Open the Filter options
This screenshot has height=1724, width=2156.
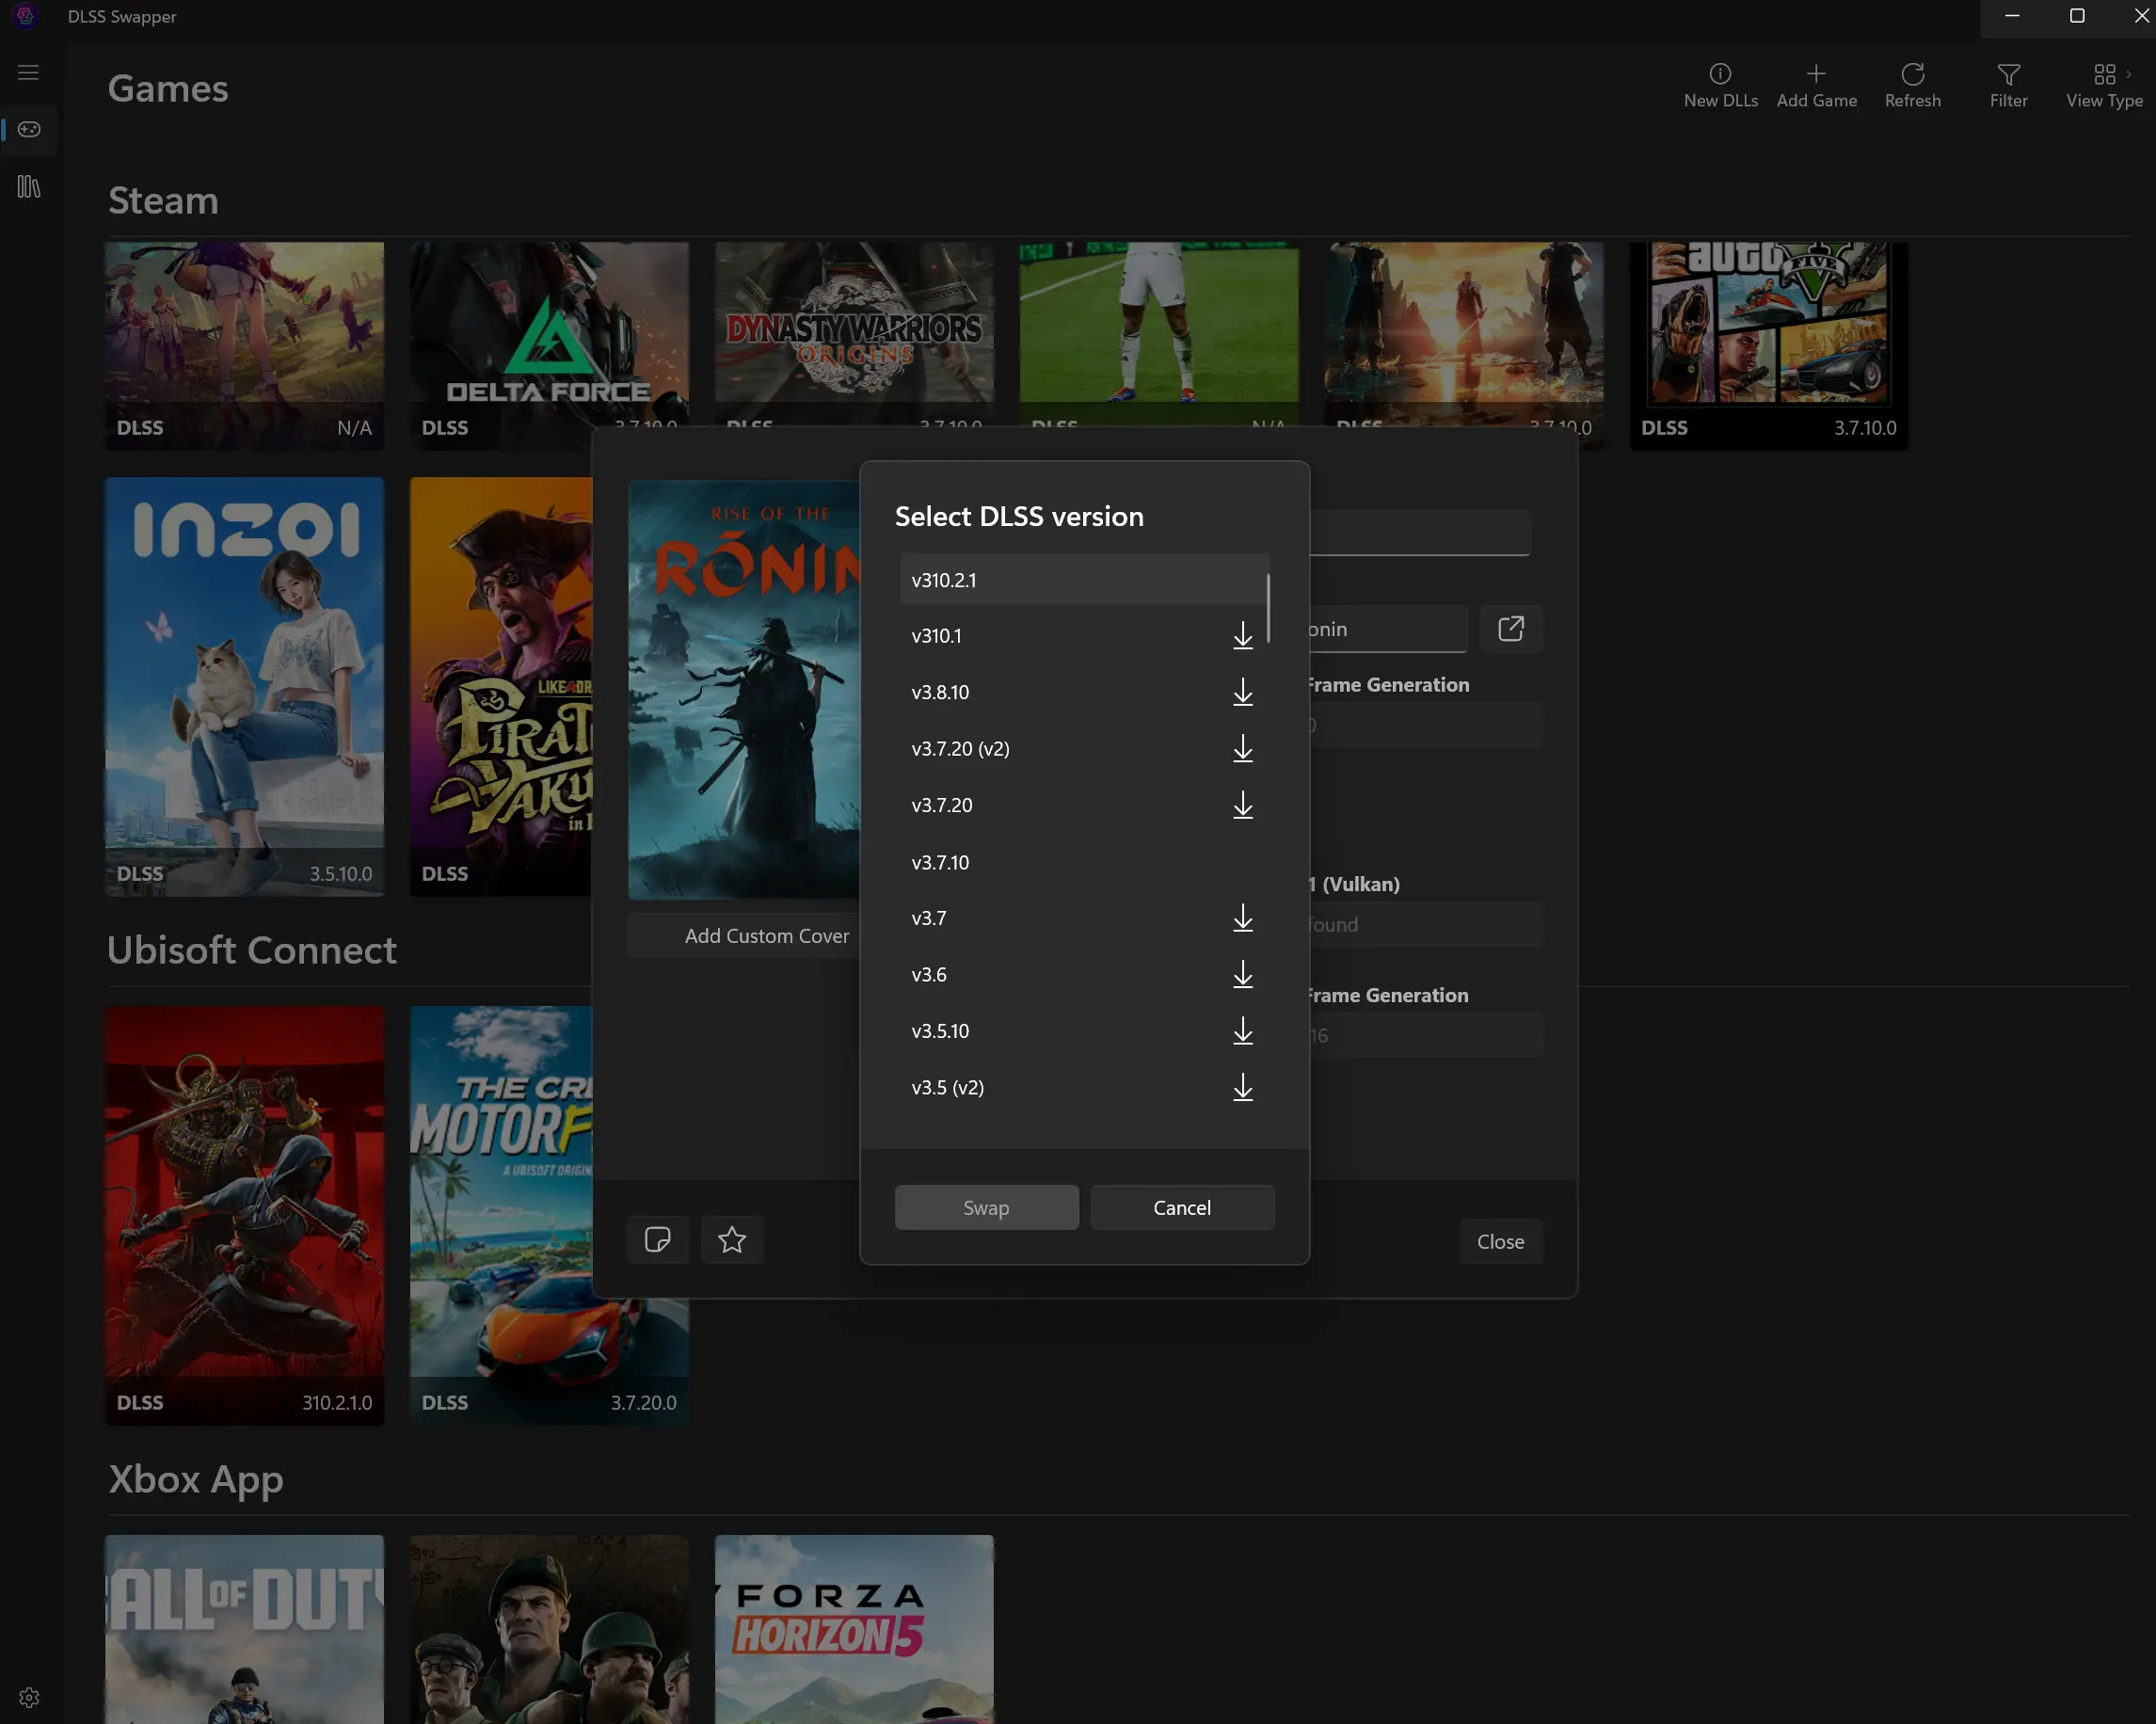pyautogui.click(x=2008, y=86)
